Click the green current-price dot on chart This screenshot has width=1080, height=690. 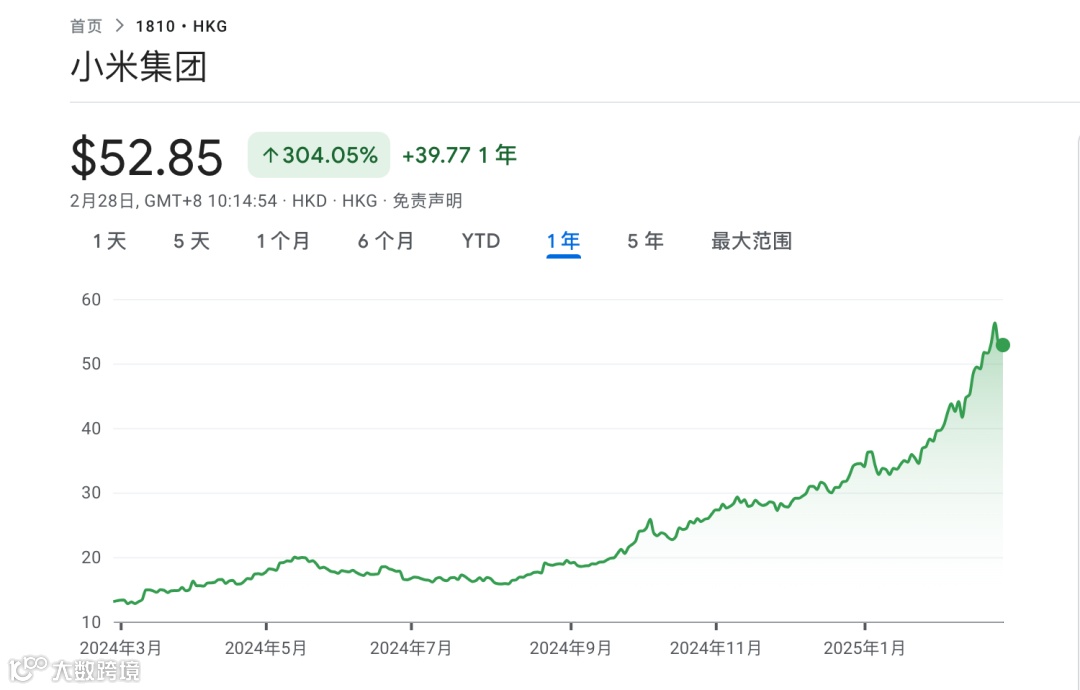pyautogui.click(x=1003, y=345)
